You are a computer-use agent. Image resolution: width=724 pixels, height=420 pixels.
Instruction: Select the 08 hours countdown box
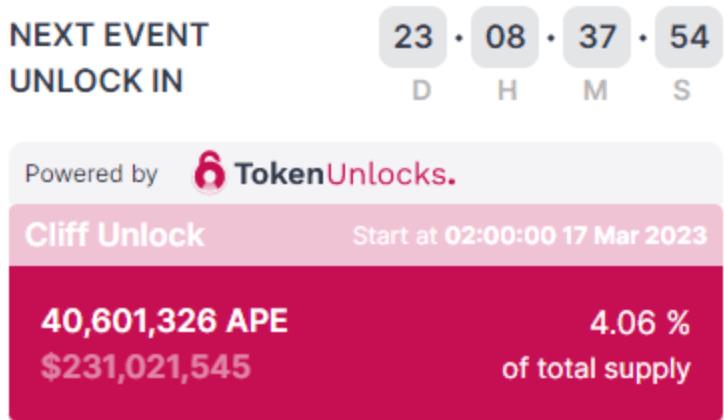coord(505,37)
